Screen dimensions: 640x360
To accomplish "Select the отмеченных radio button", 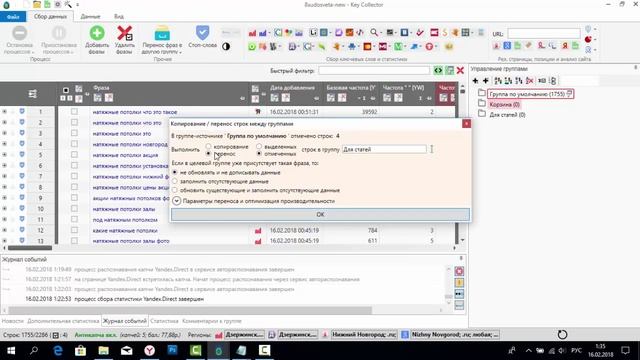I will coord(259,153).
